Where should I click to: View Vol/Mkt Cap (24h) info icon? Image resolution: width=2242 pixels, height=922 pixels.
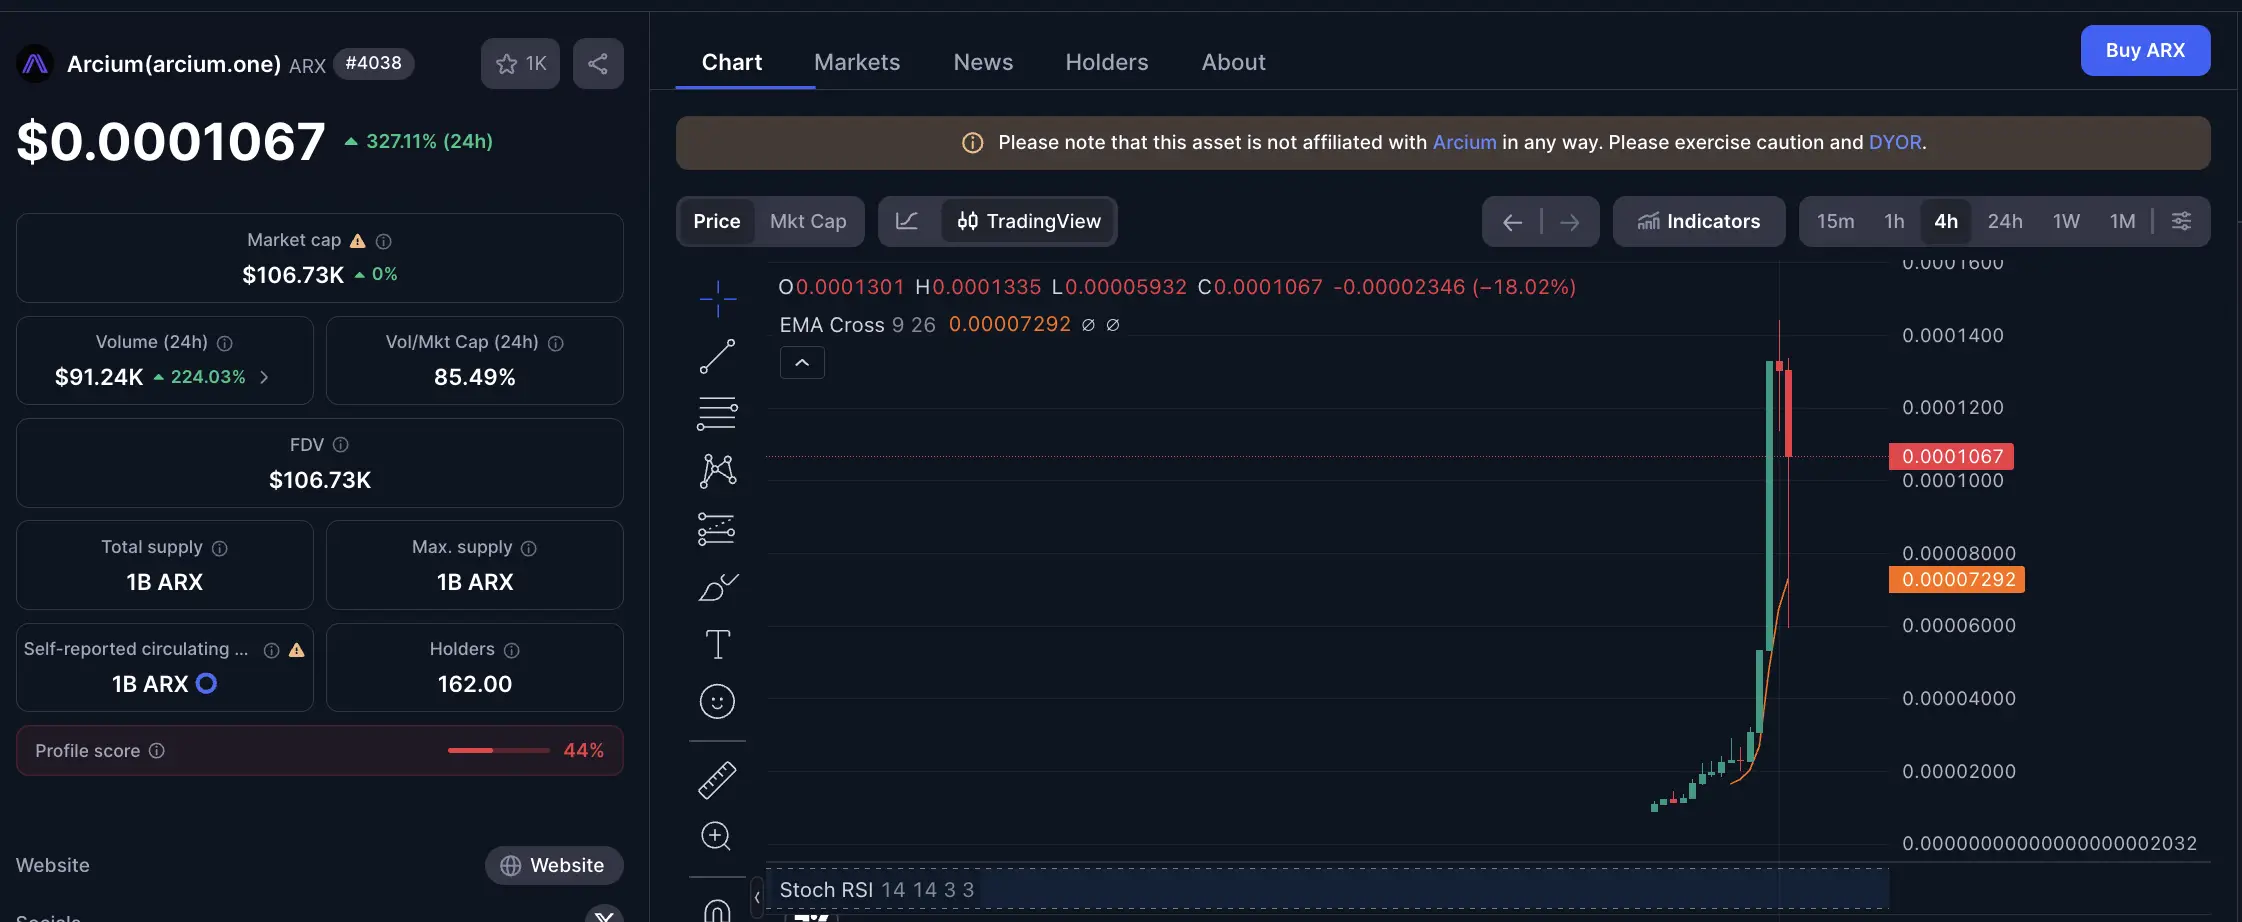[556, 343]
